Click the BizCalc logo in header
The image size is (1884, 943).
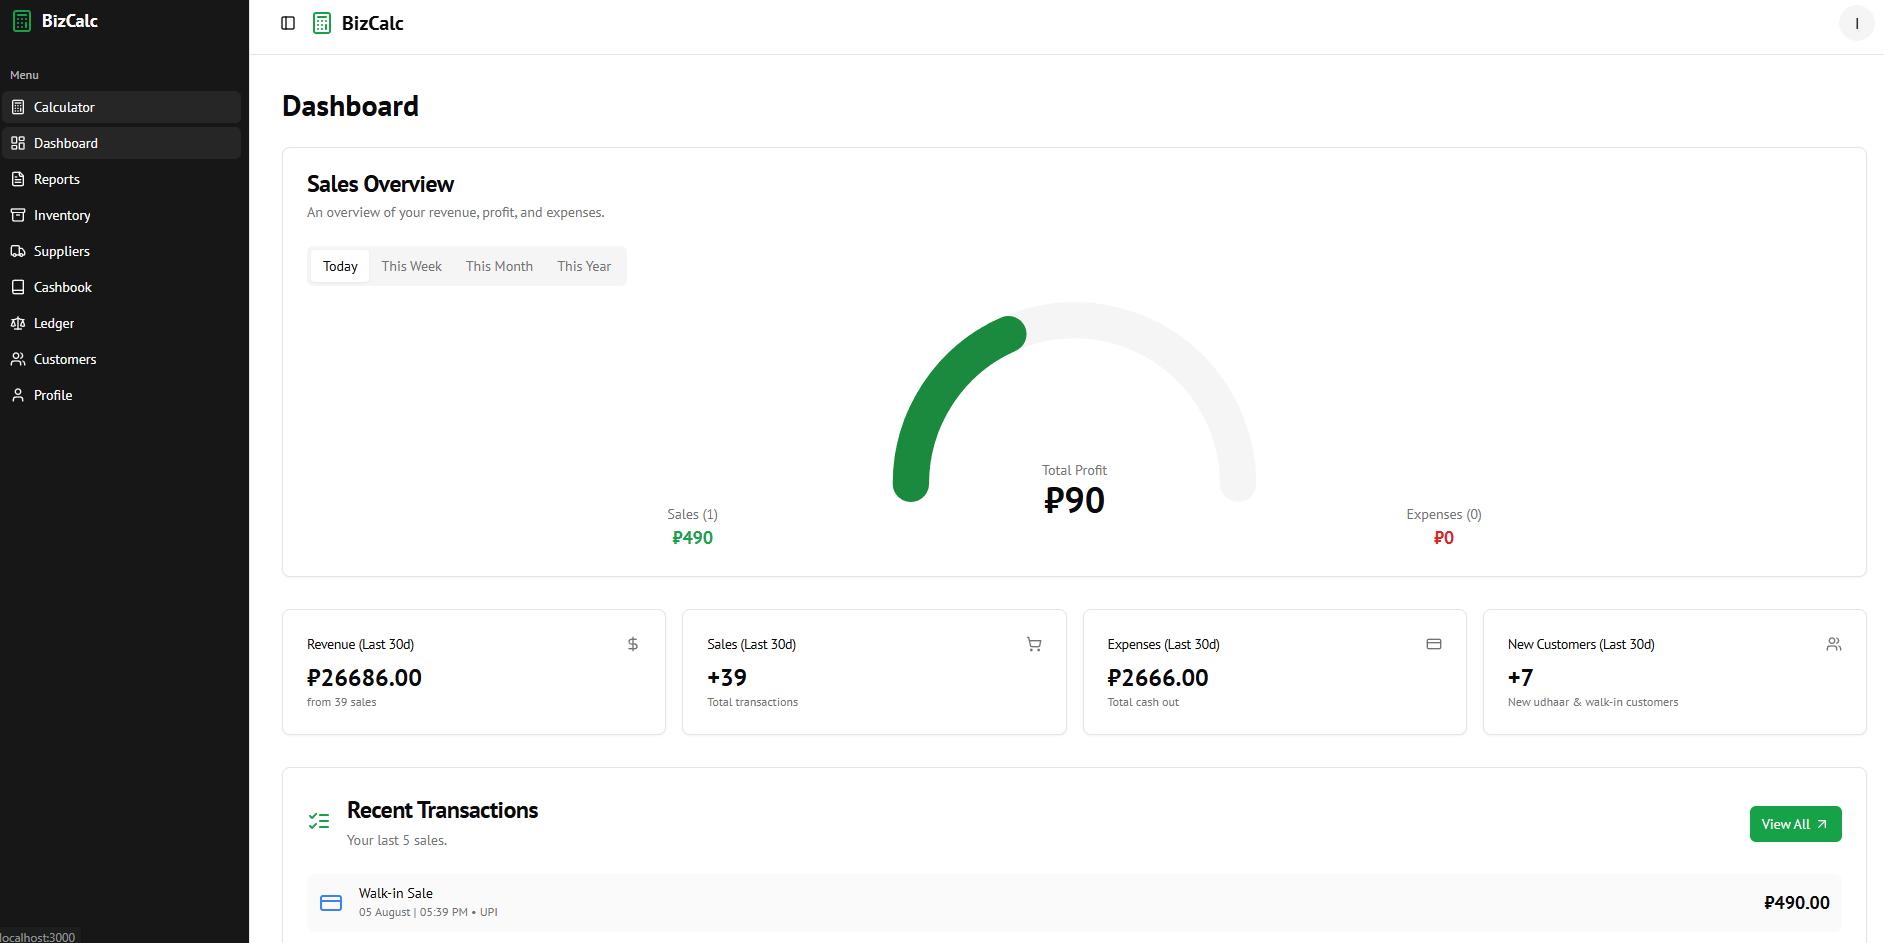click(358, 23)
